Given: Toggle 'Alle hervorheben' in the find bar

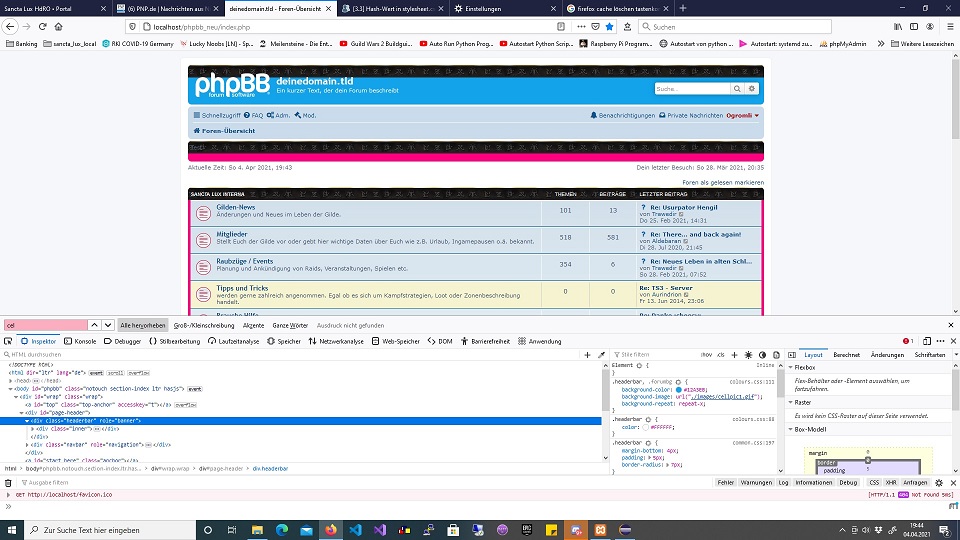Looking at the screenshot, I should 143,325.
